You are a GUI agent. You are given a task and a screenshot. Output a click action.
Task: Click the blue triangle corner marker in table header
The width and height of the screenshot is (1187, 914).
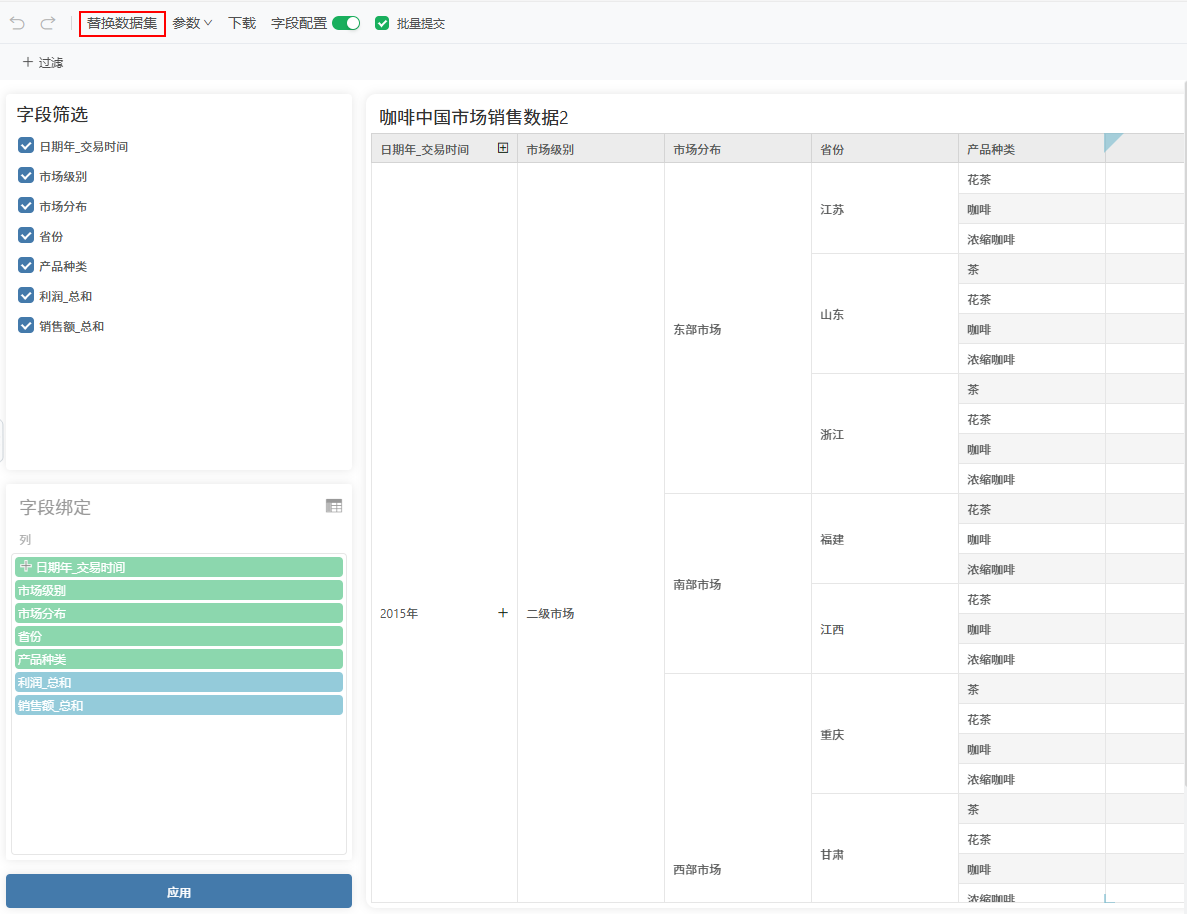(x=1112, y=142)
